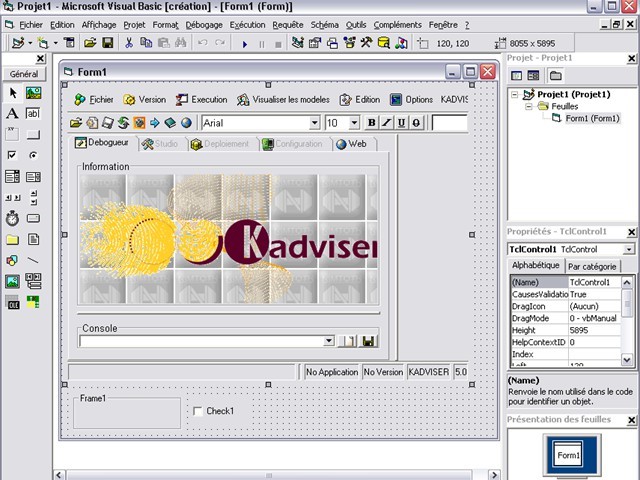The image size is (640, 480).
Task: Click the Pause execution button
Action: coord(262,44)
